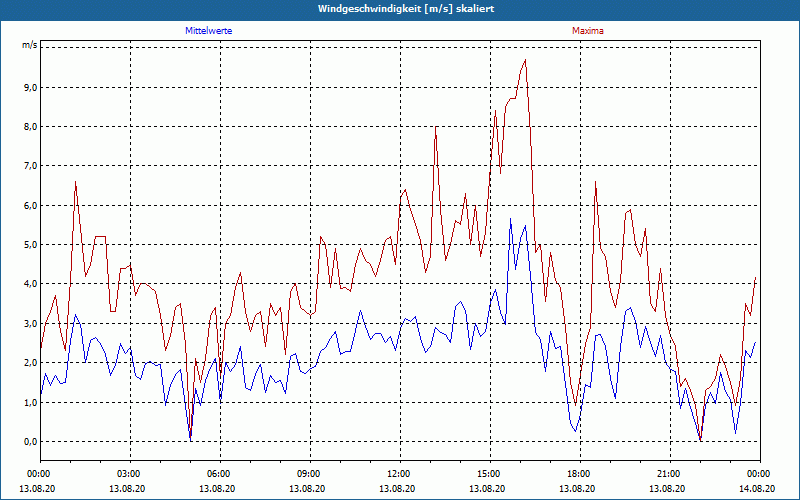Click the 3,0 y-axis value
Screen dimensions: 800x500
coord(30,323)
